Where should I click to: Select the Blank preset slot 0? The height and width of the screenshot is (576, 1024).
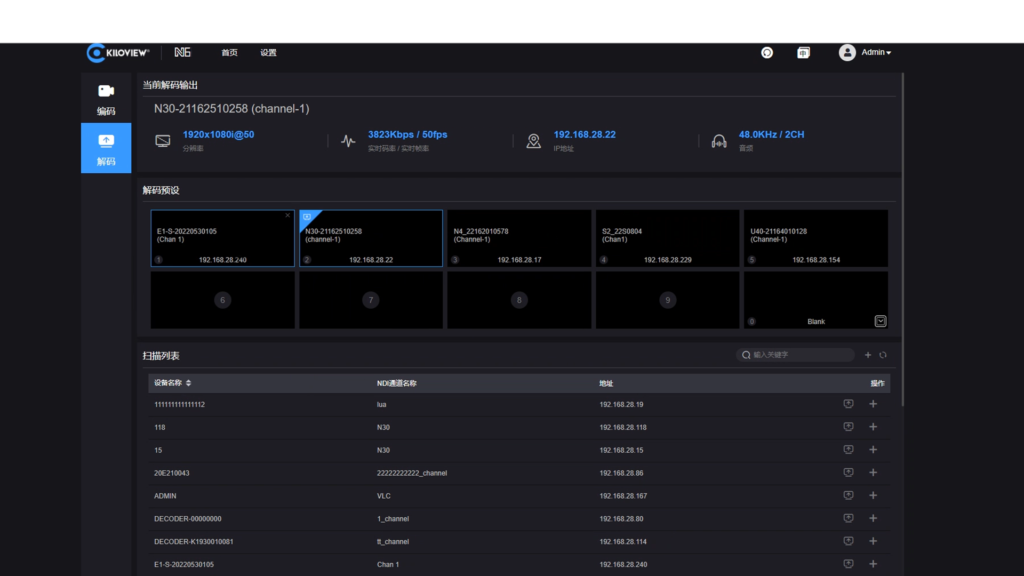point(816,300)
